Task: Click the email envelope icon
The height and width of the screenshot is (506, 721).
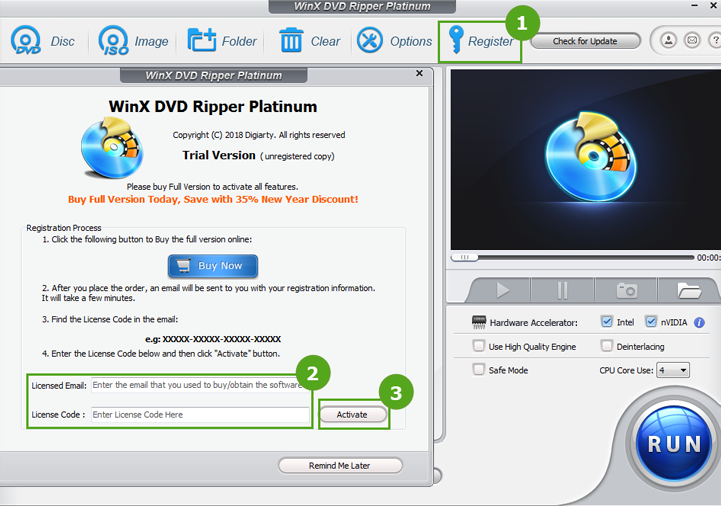Action: click(x=692, y=40)
